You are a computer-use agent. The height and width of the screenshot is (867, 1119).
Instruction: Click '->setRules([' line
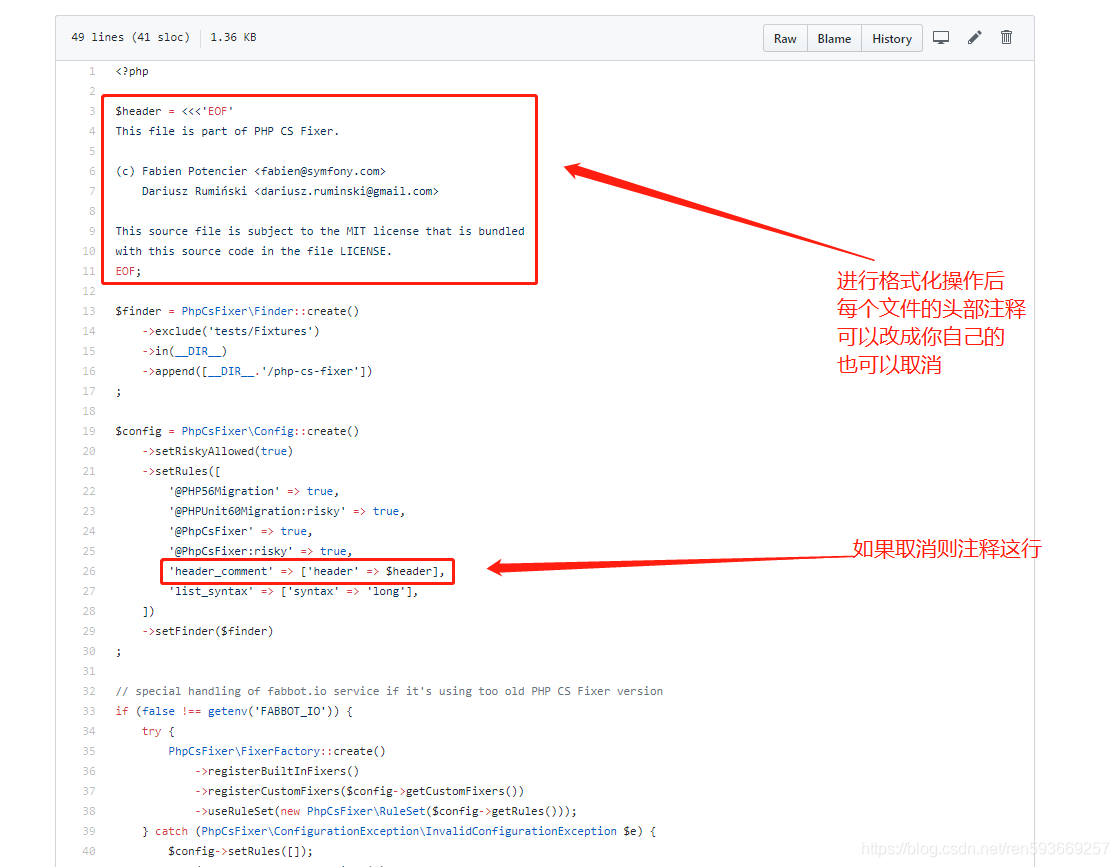point(181,471)
